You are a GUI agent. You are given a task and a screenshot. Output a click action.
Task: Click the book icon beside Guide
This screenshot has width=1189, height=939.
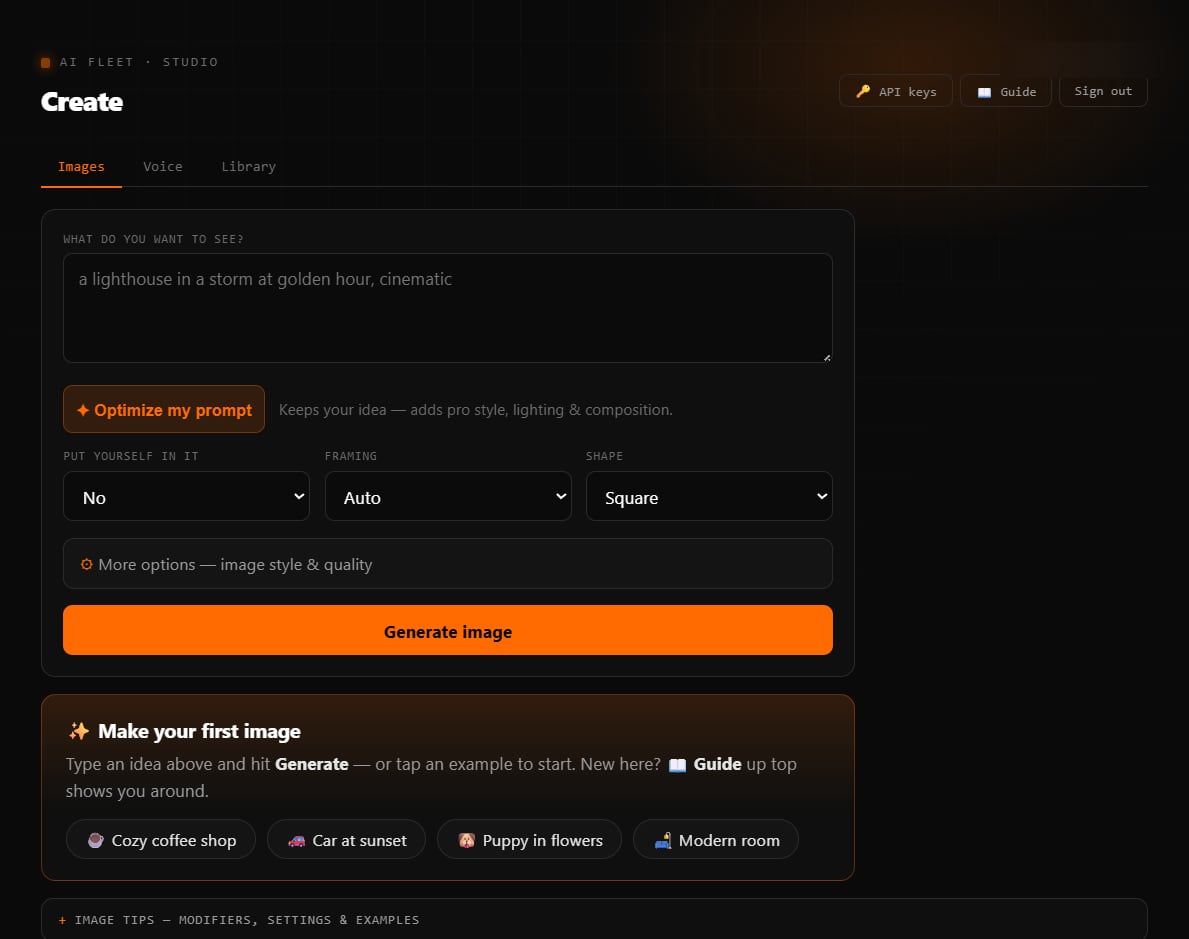click(x=984, y=92)
